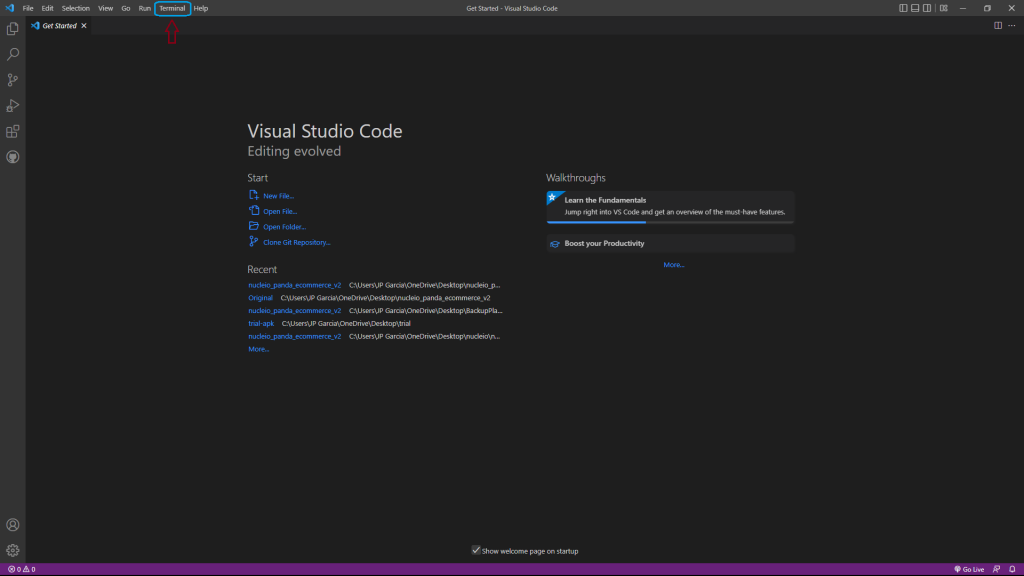
Task: Minimize the Visual Studio Code window
Action: point(963,8)
